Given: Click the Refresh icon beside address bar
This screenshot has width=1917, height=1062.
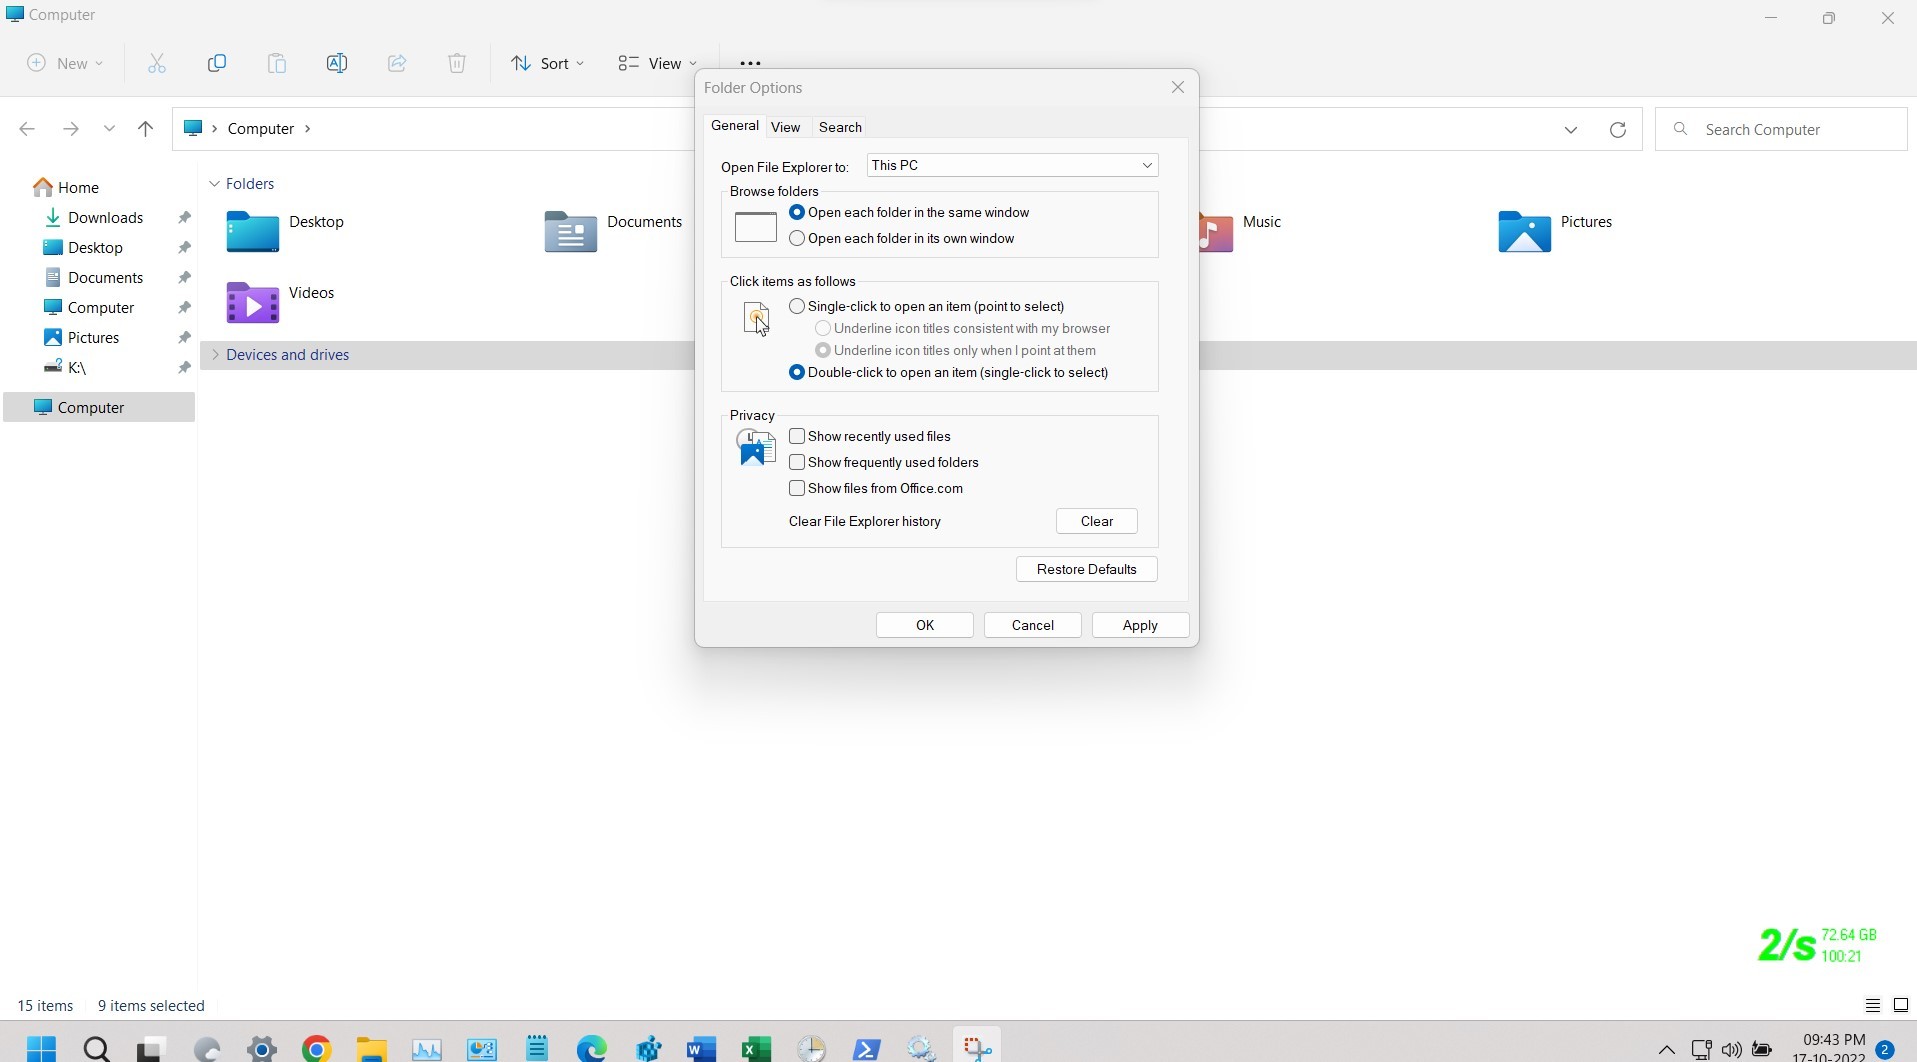Looking at the screenshot, I should coord(1618,129).
